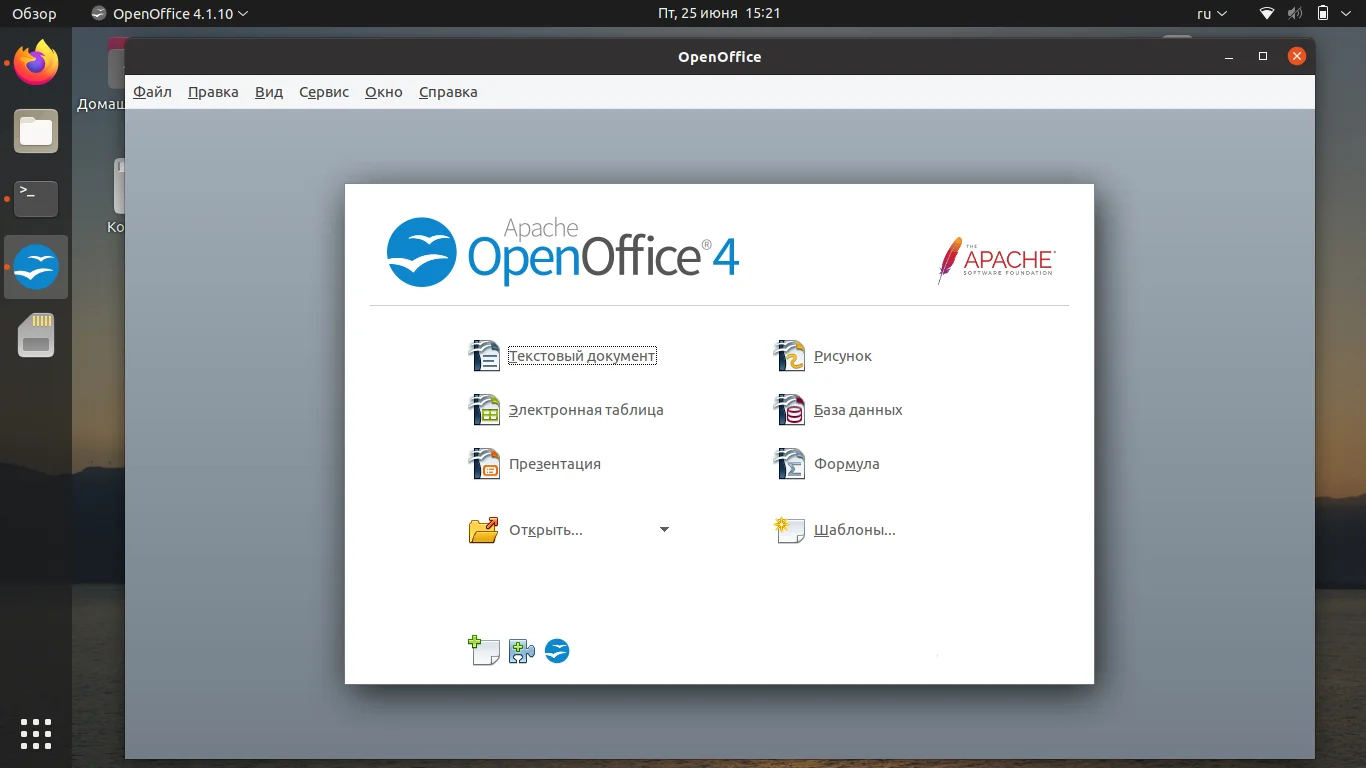Open the Окно menu
This screenshot has width=1366, height=768.
pyautogui.click(x=384, y=92)
